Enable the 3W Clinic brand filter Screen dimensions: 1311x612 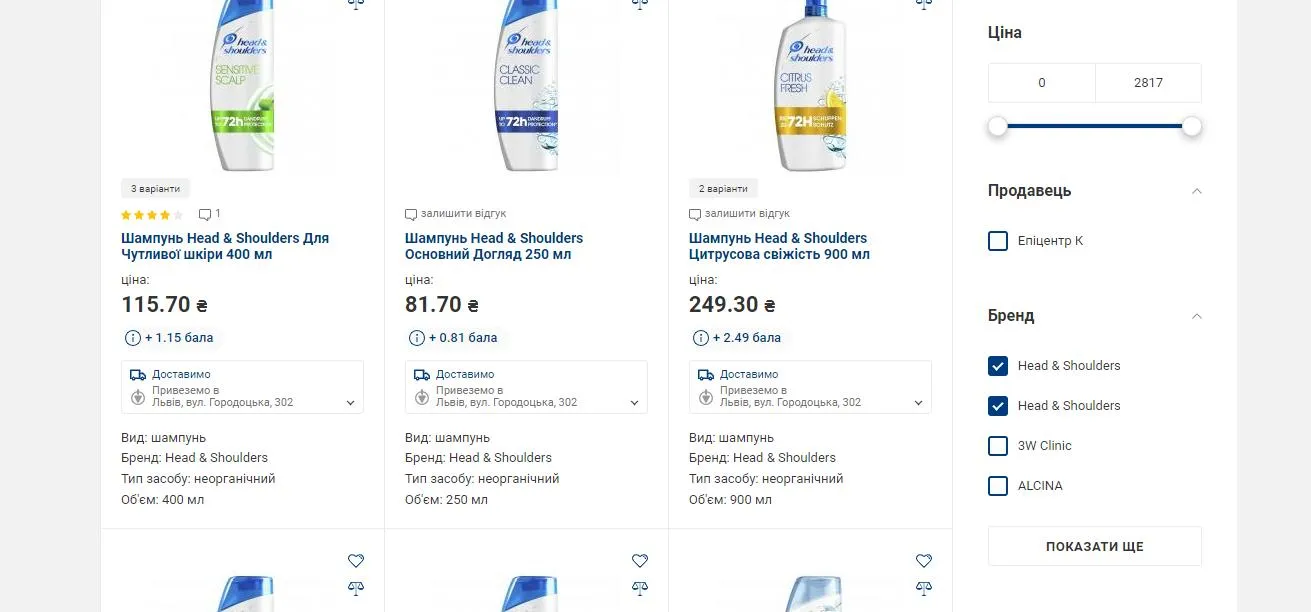tap(998, 446)
